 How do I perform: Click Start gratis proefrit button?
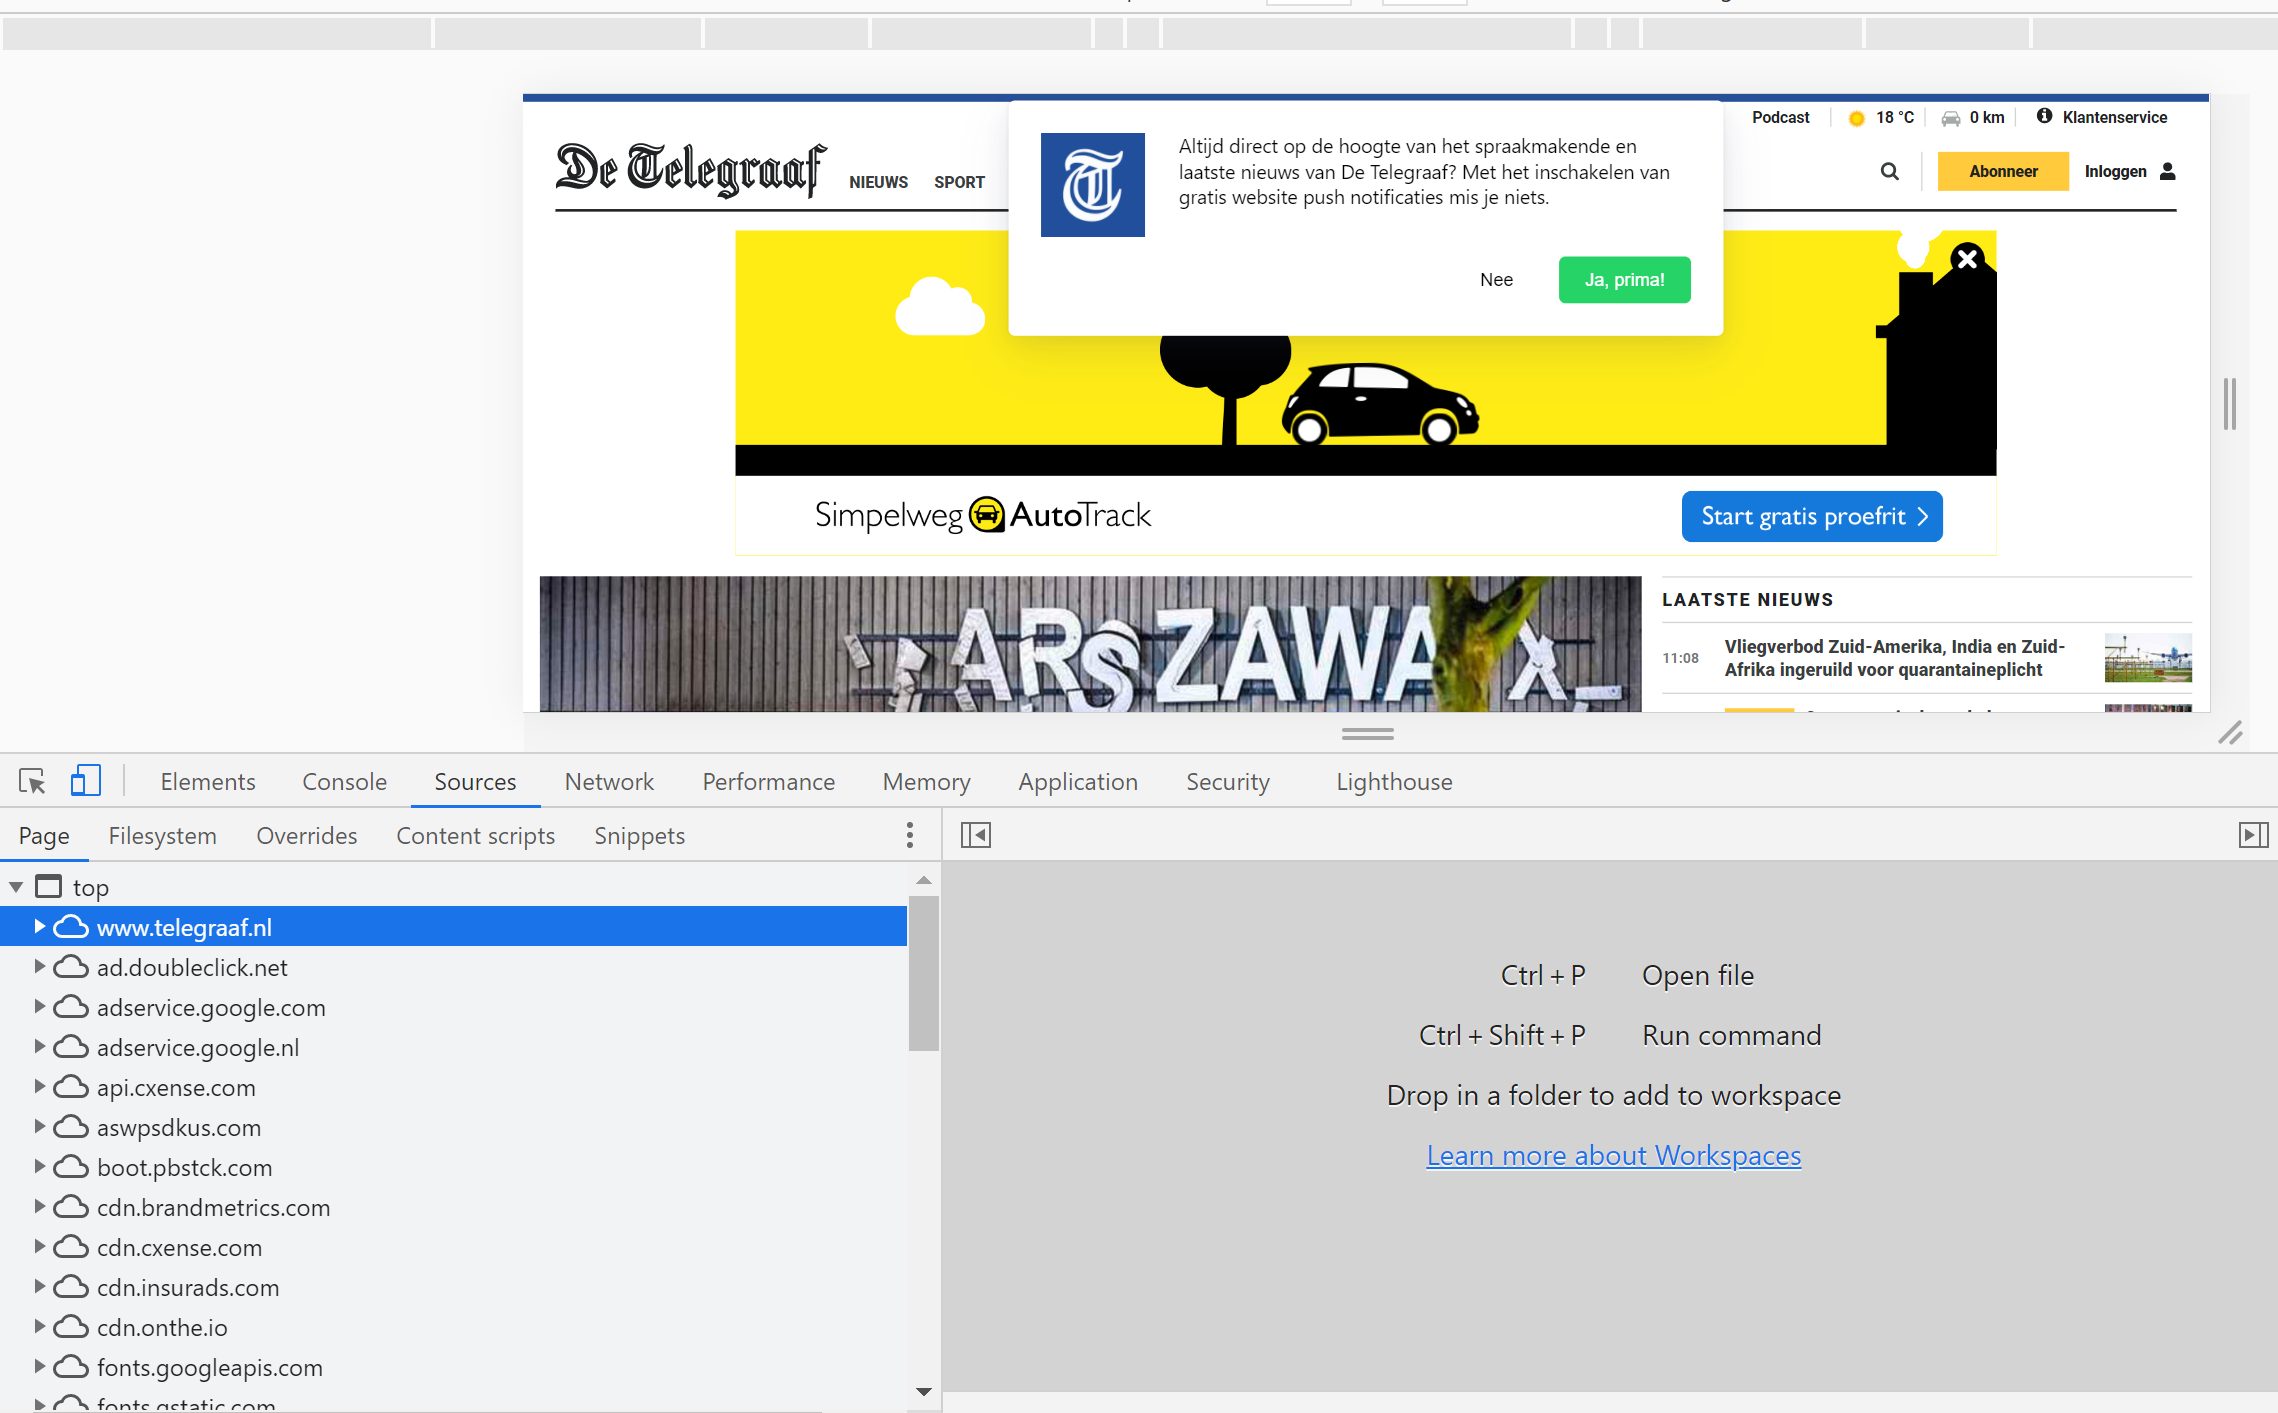tap(1812, 516)
